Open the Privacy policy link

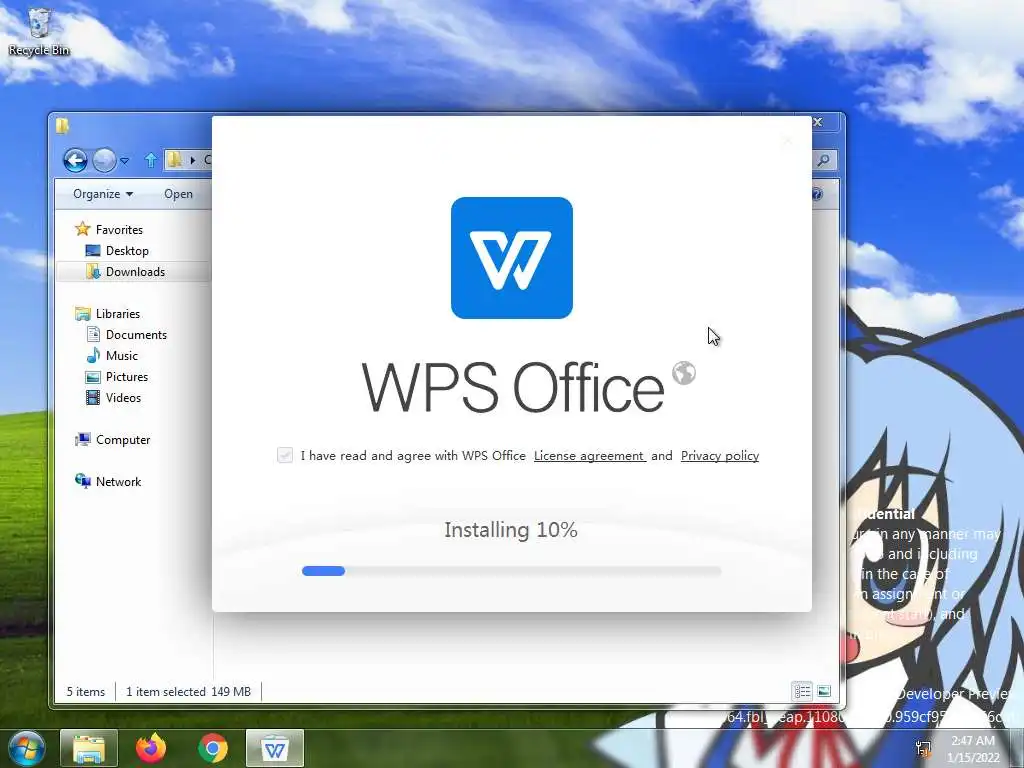720,456
